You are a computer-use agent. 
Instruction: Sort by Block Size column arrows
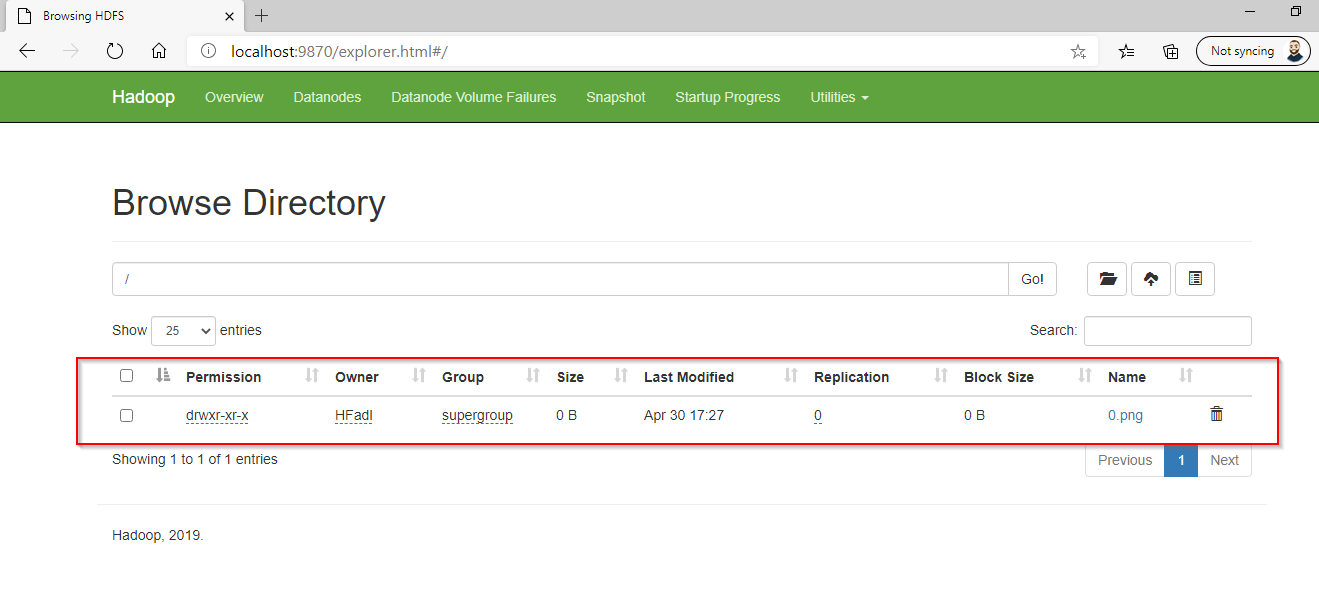pyautogui.click(x=1085, y=376)
